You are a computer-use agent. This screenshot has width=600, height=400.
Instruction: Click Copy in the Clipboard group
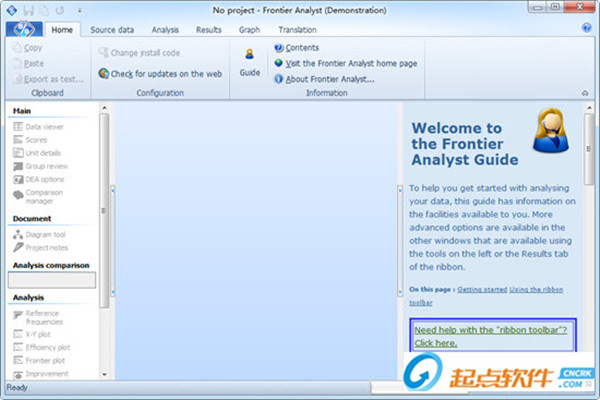pyautogui.click(x=28, y=48)
